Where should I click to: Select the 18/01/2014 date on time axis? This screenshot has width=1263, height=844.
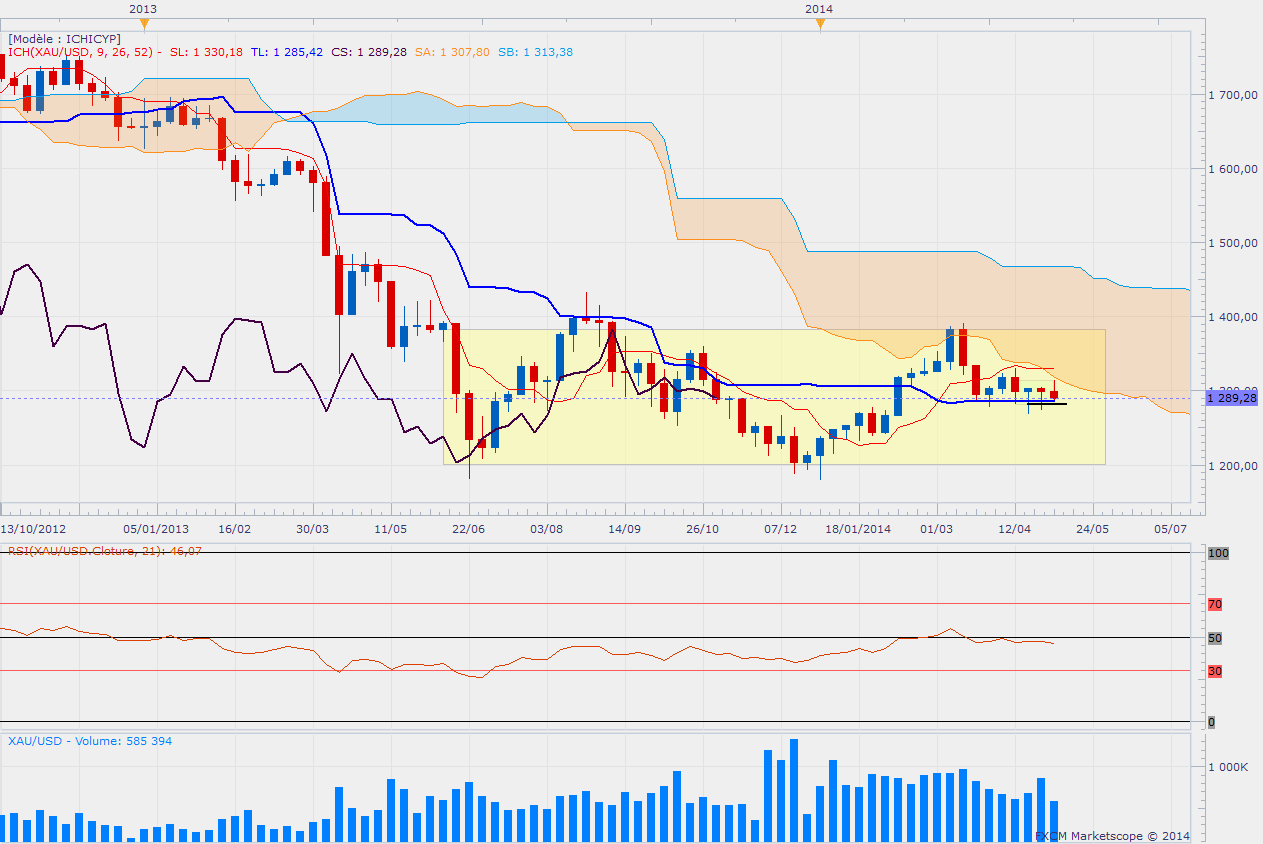(859, 527)
